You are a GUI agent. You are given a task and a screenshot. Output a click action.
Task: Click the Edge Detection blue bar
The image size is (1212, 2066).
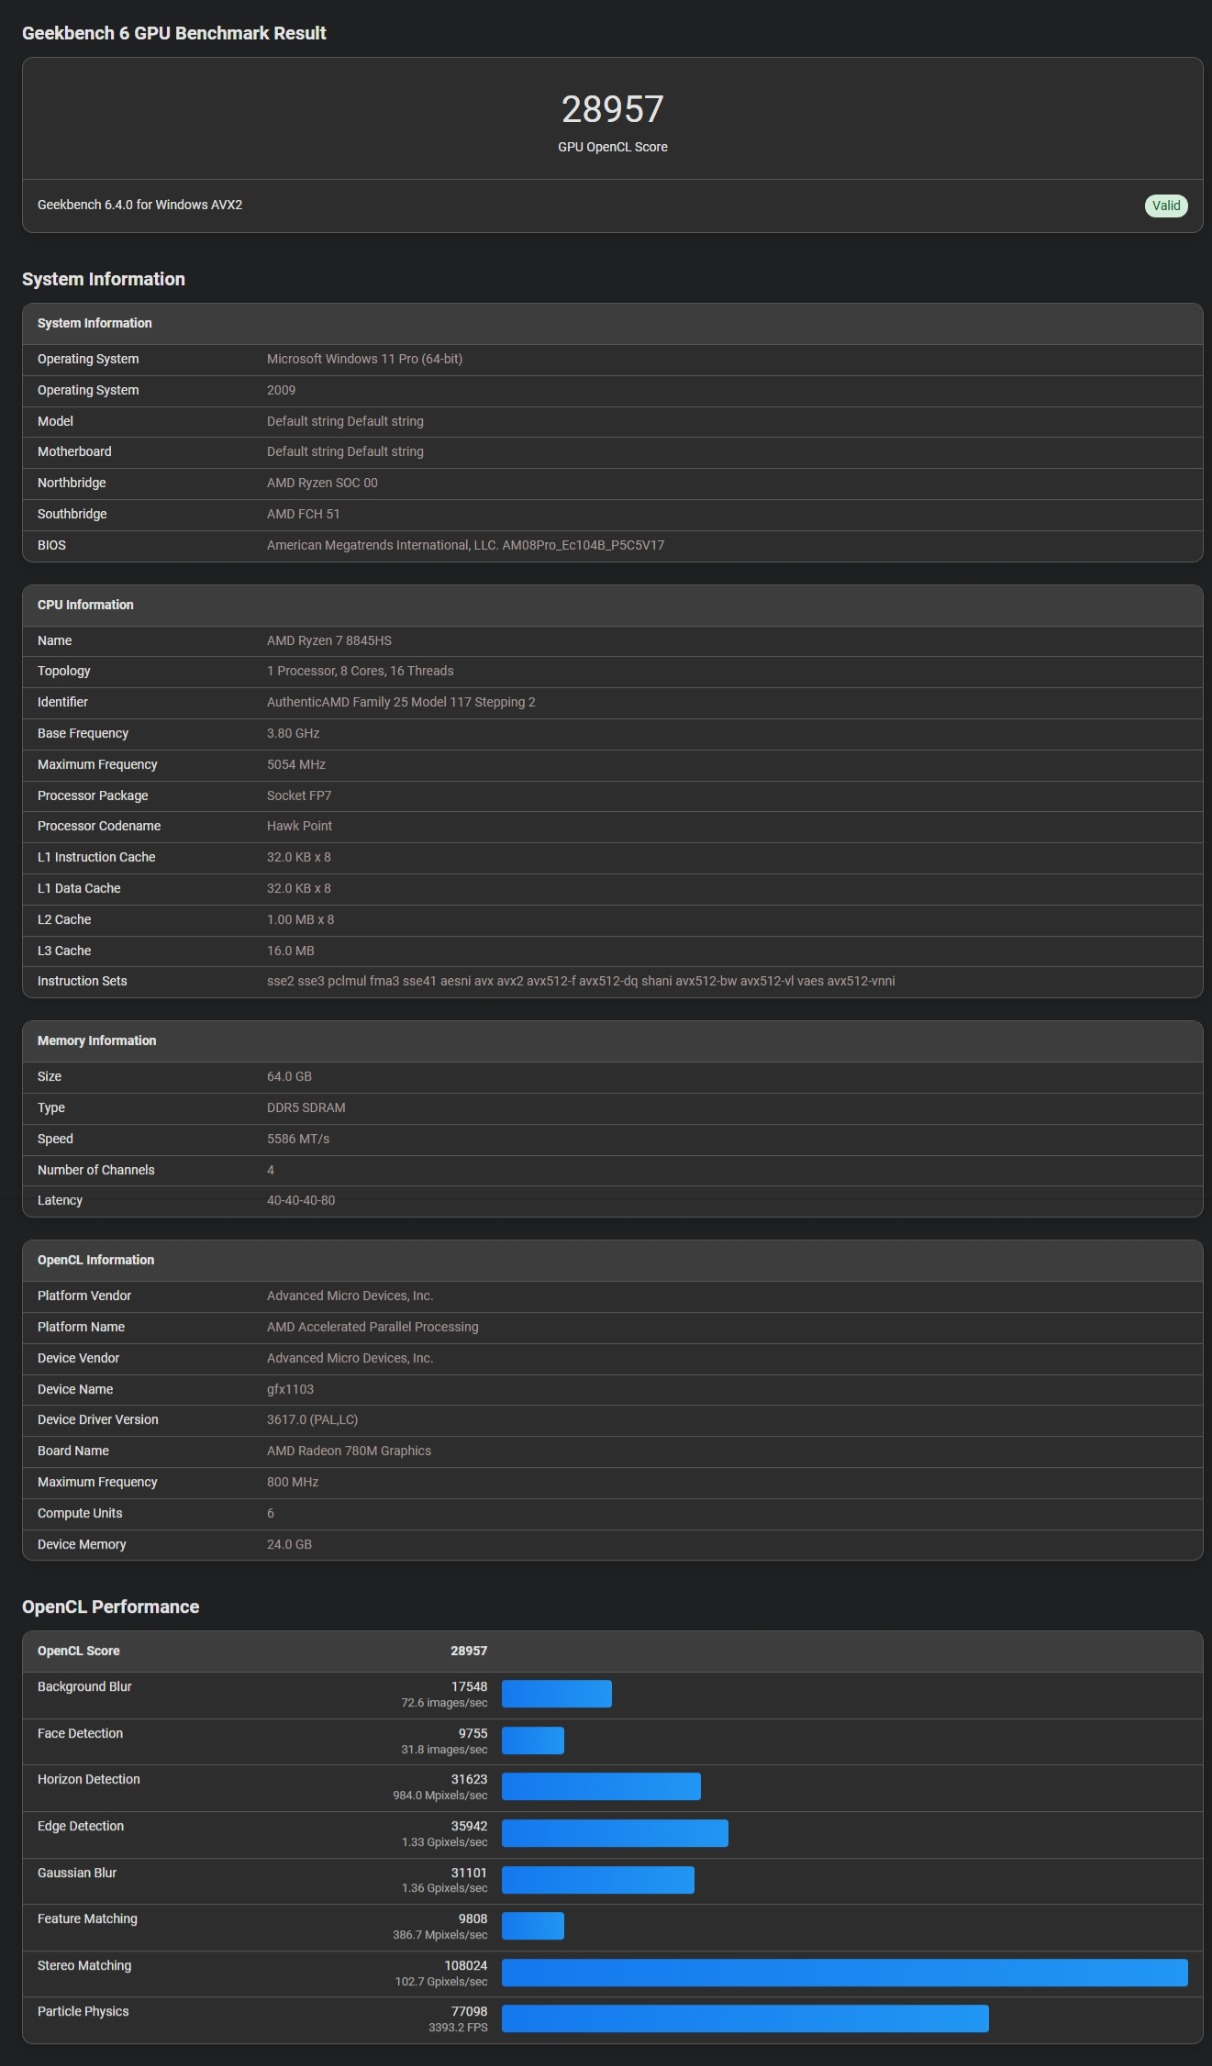615,1833
